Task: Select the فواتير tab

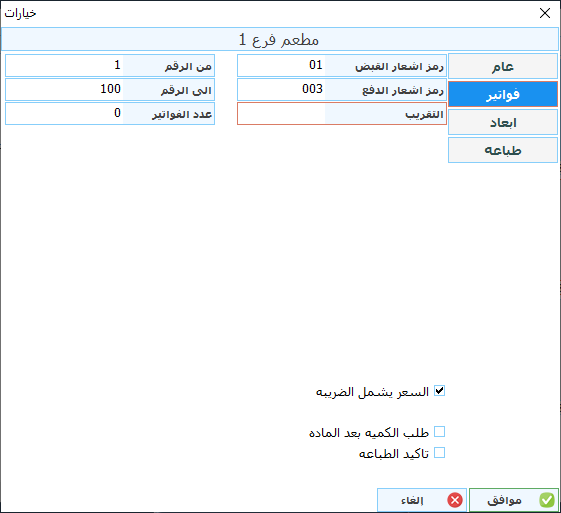Action: click(503, 94)
